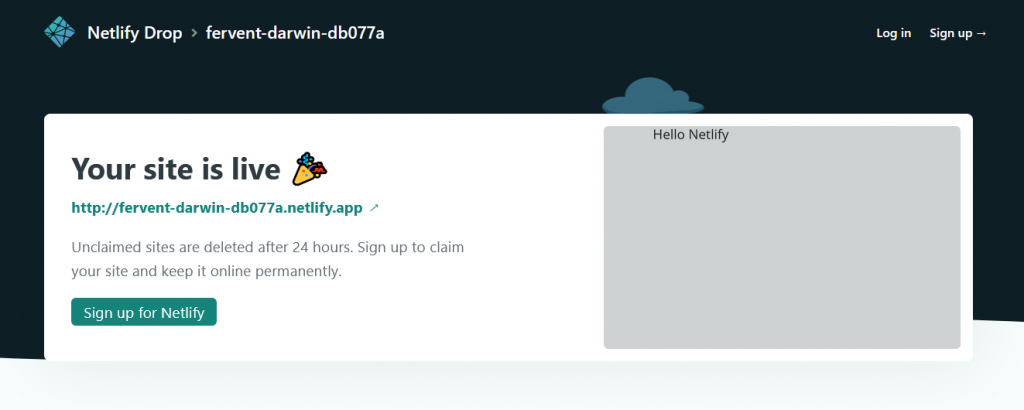This screenshot has width=1024, height=410.
Task: Open the Hello Netlify site preview thumbnail
Action: pyautogui.click(x=782, y=237)
